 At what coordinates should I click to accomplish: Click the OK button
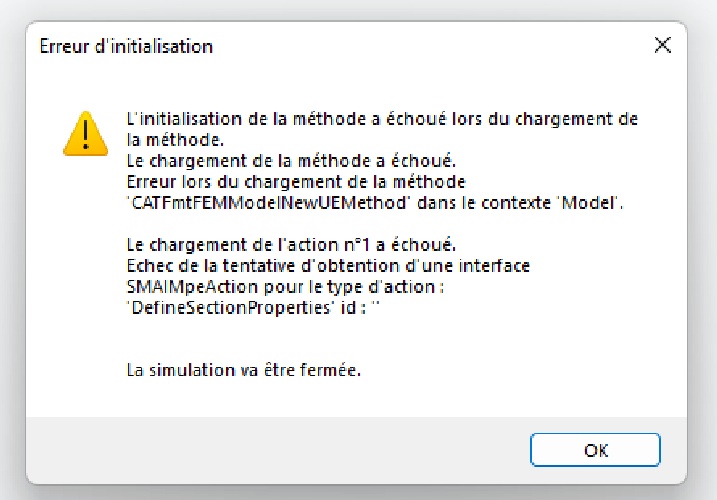pos(595,450)
